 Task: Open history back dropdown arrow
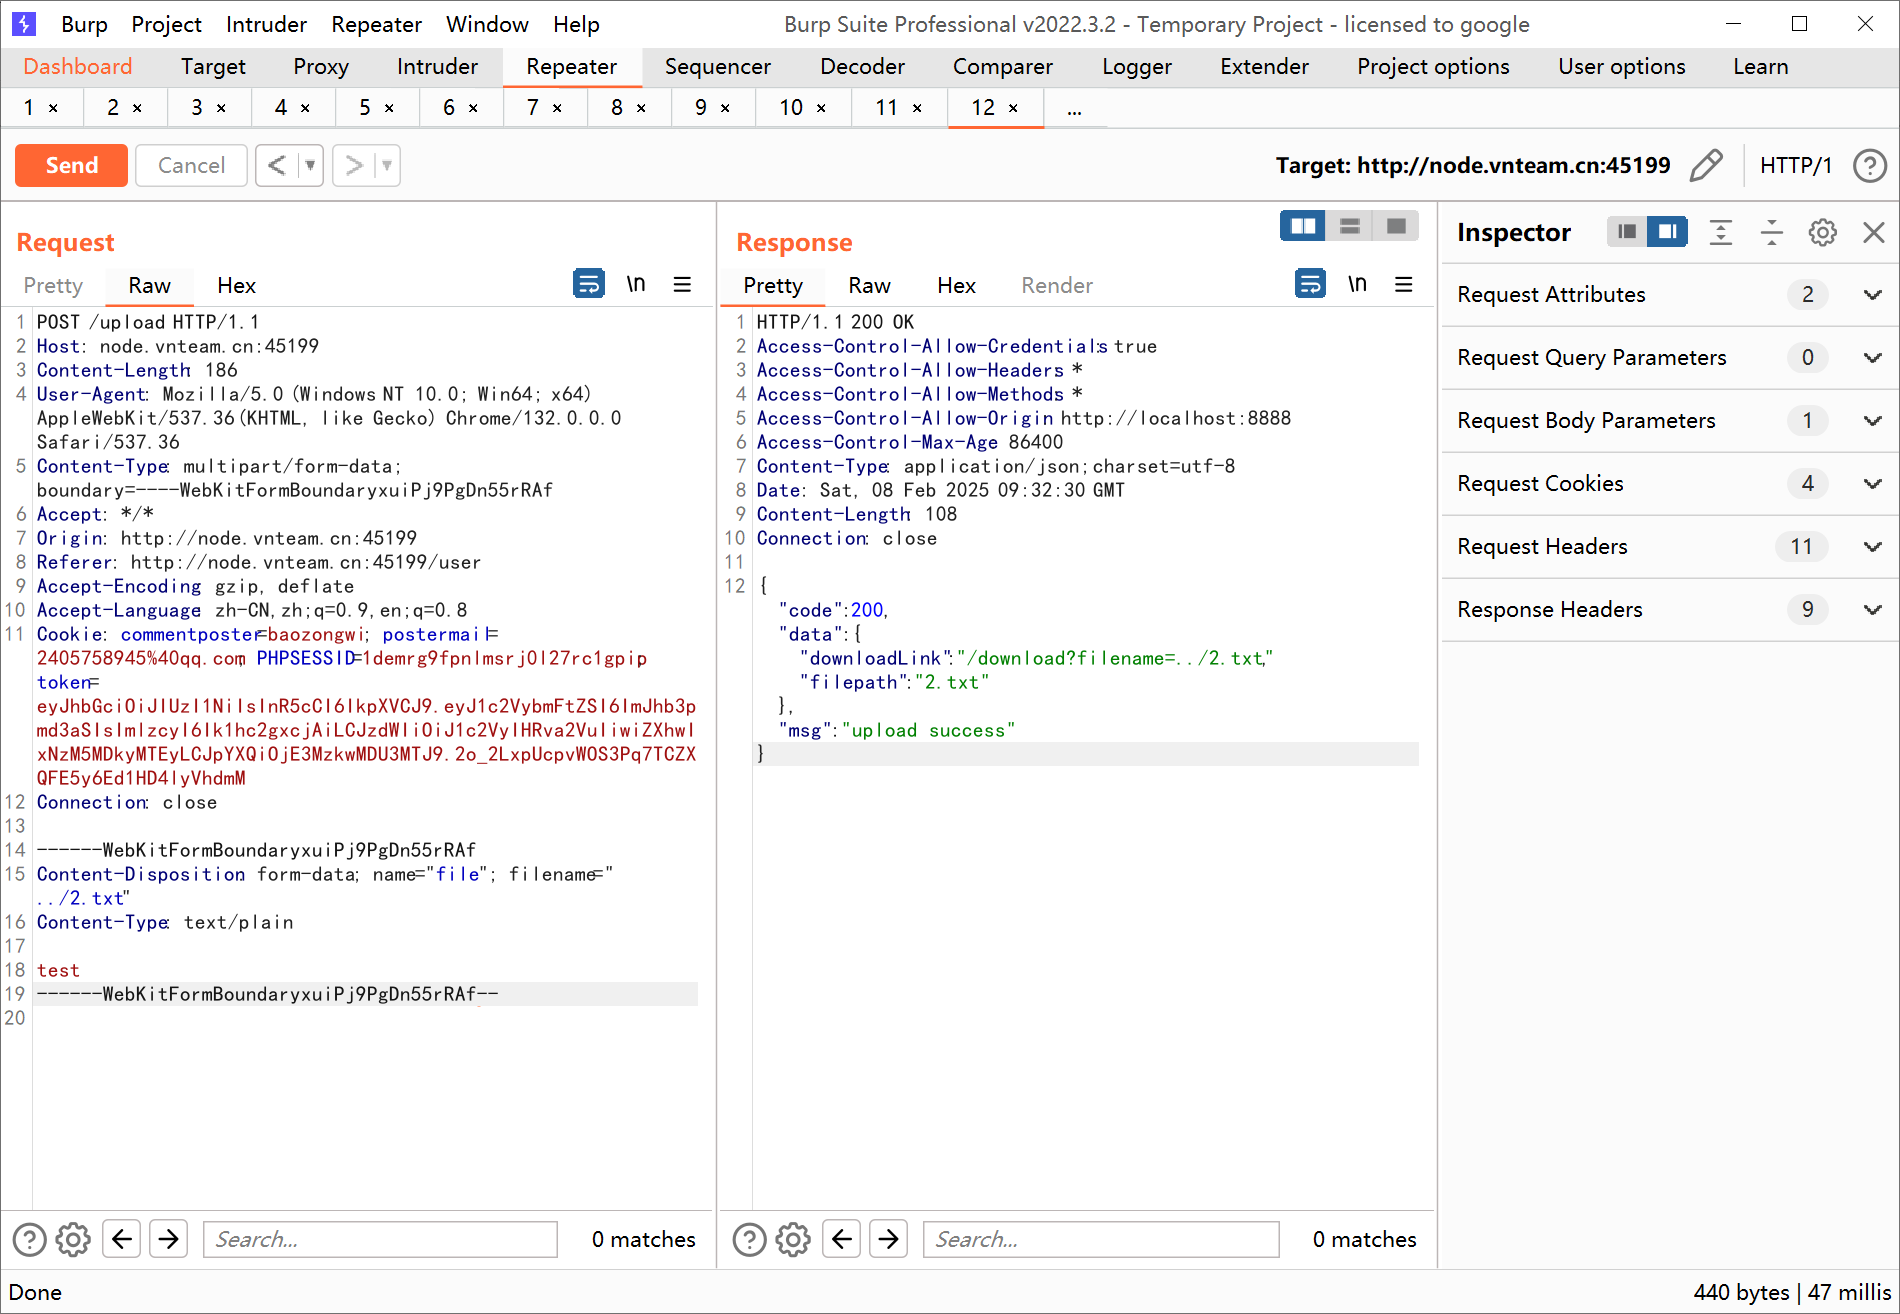310,165
